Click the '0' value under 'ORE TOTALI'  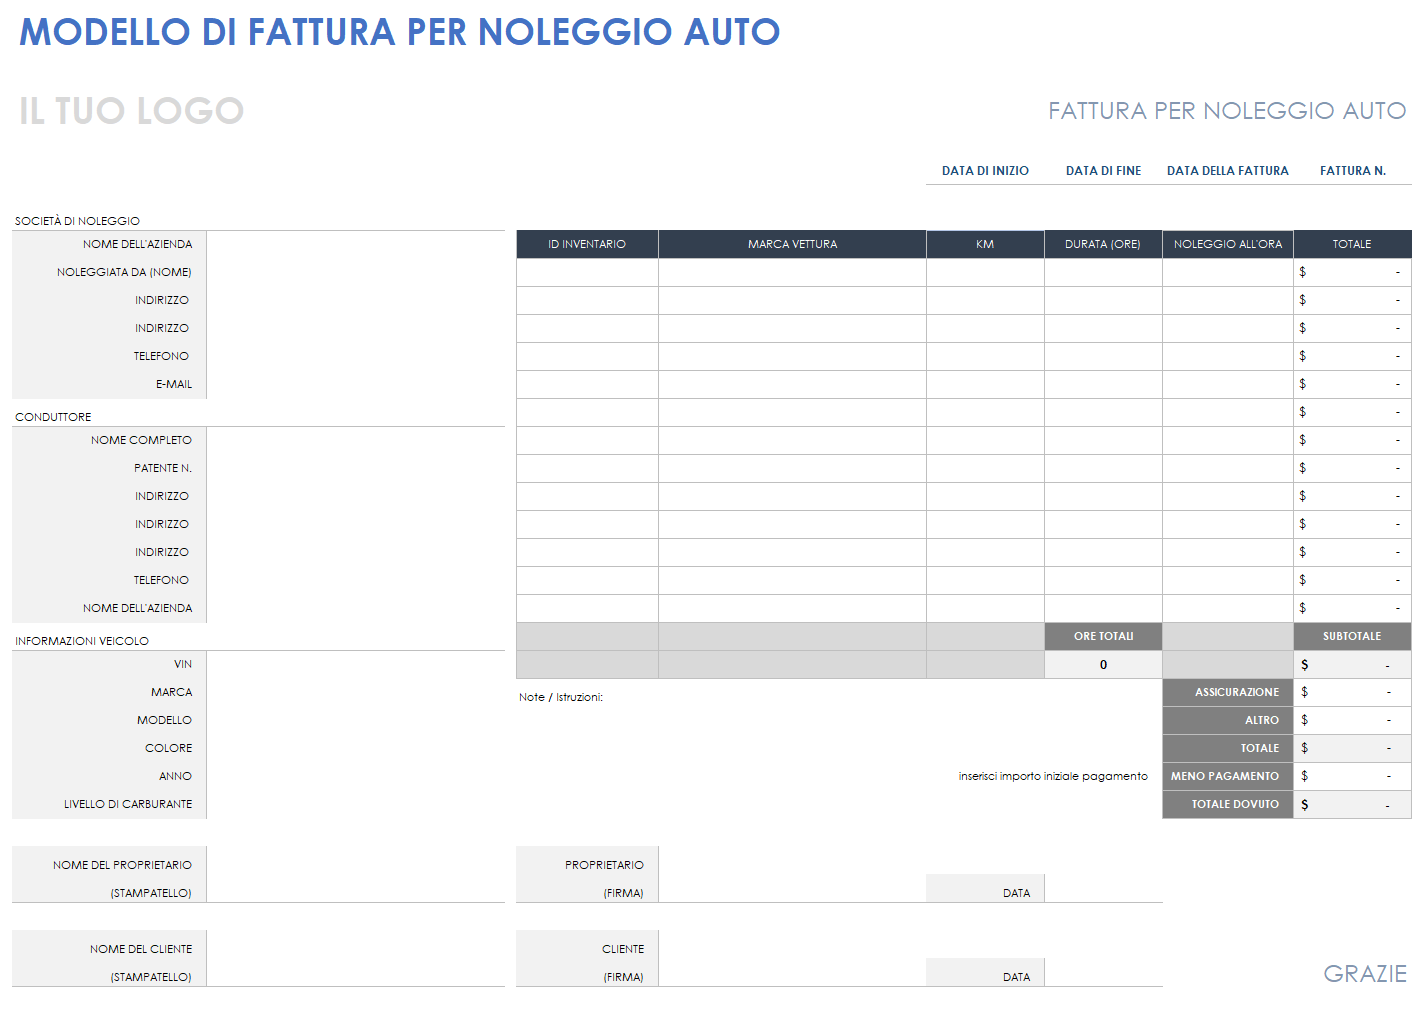point(1103,664)
